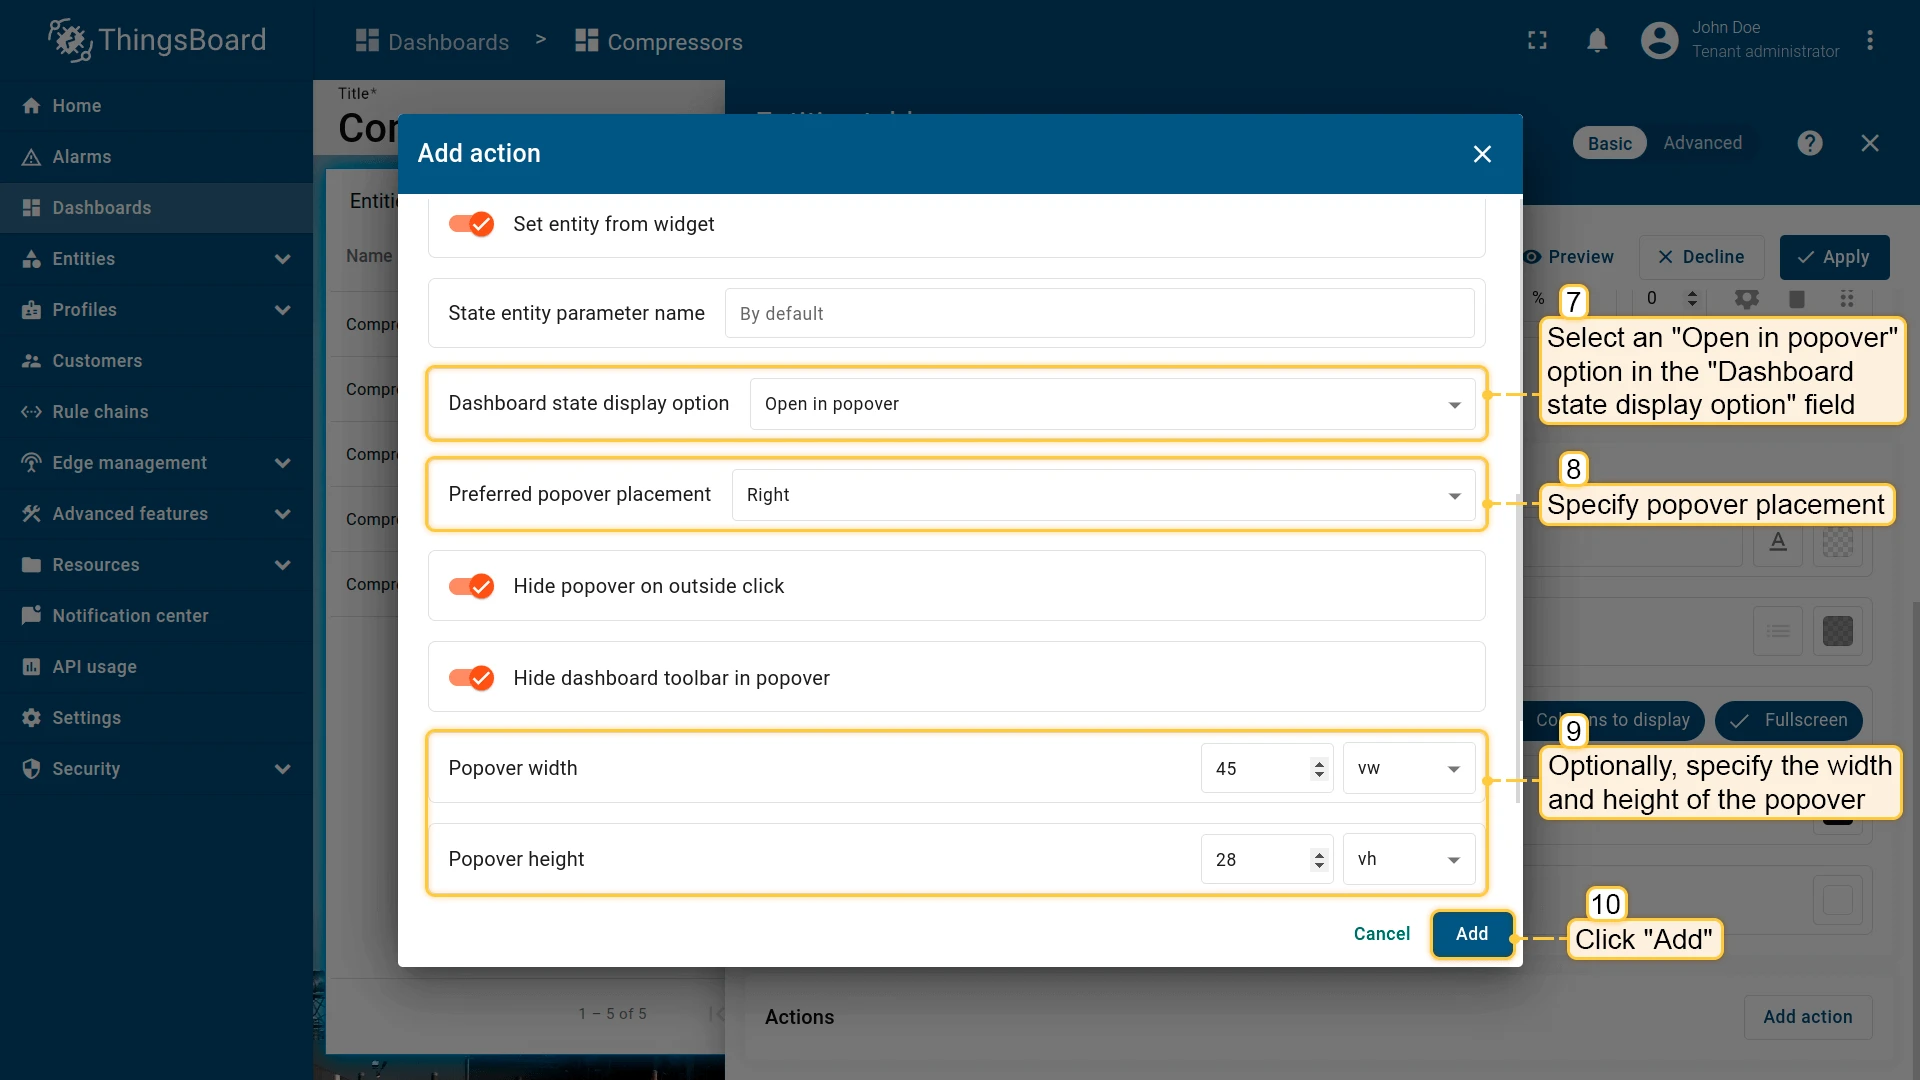Open the notifications bell icon
Screen dimensions: 1920x1080
click(1597, 41)
